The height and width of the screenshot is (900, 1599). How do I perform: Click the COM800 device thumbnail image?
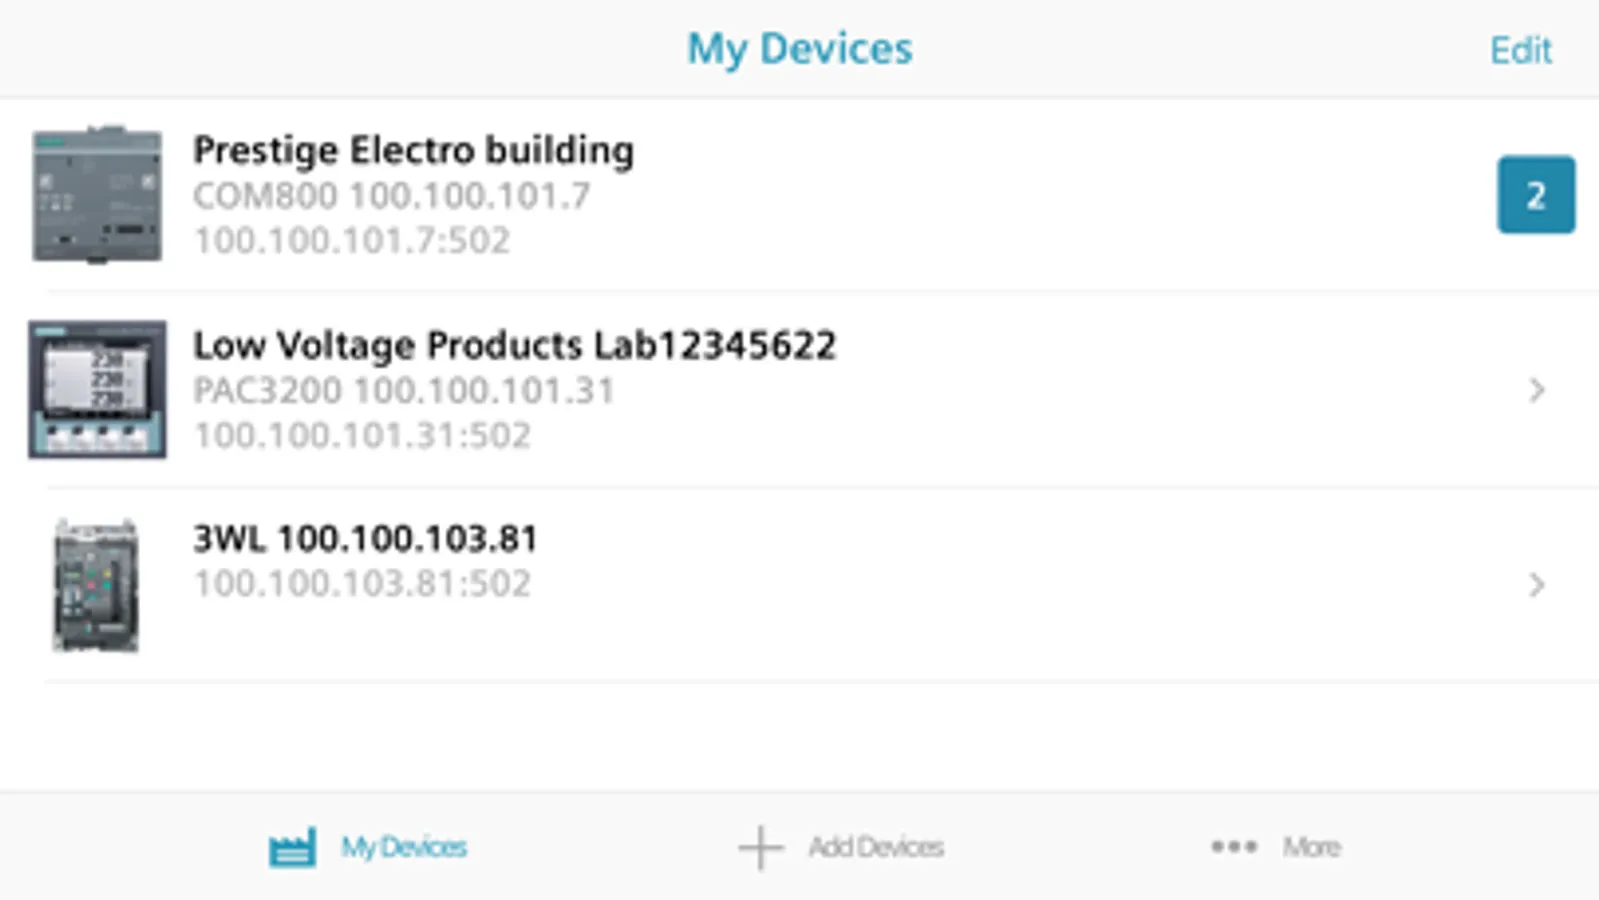[97, 194]
